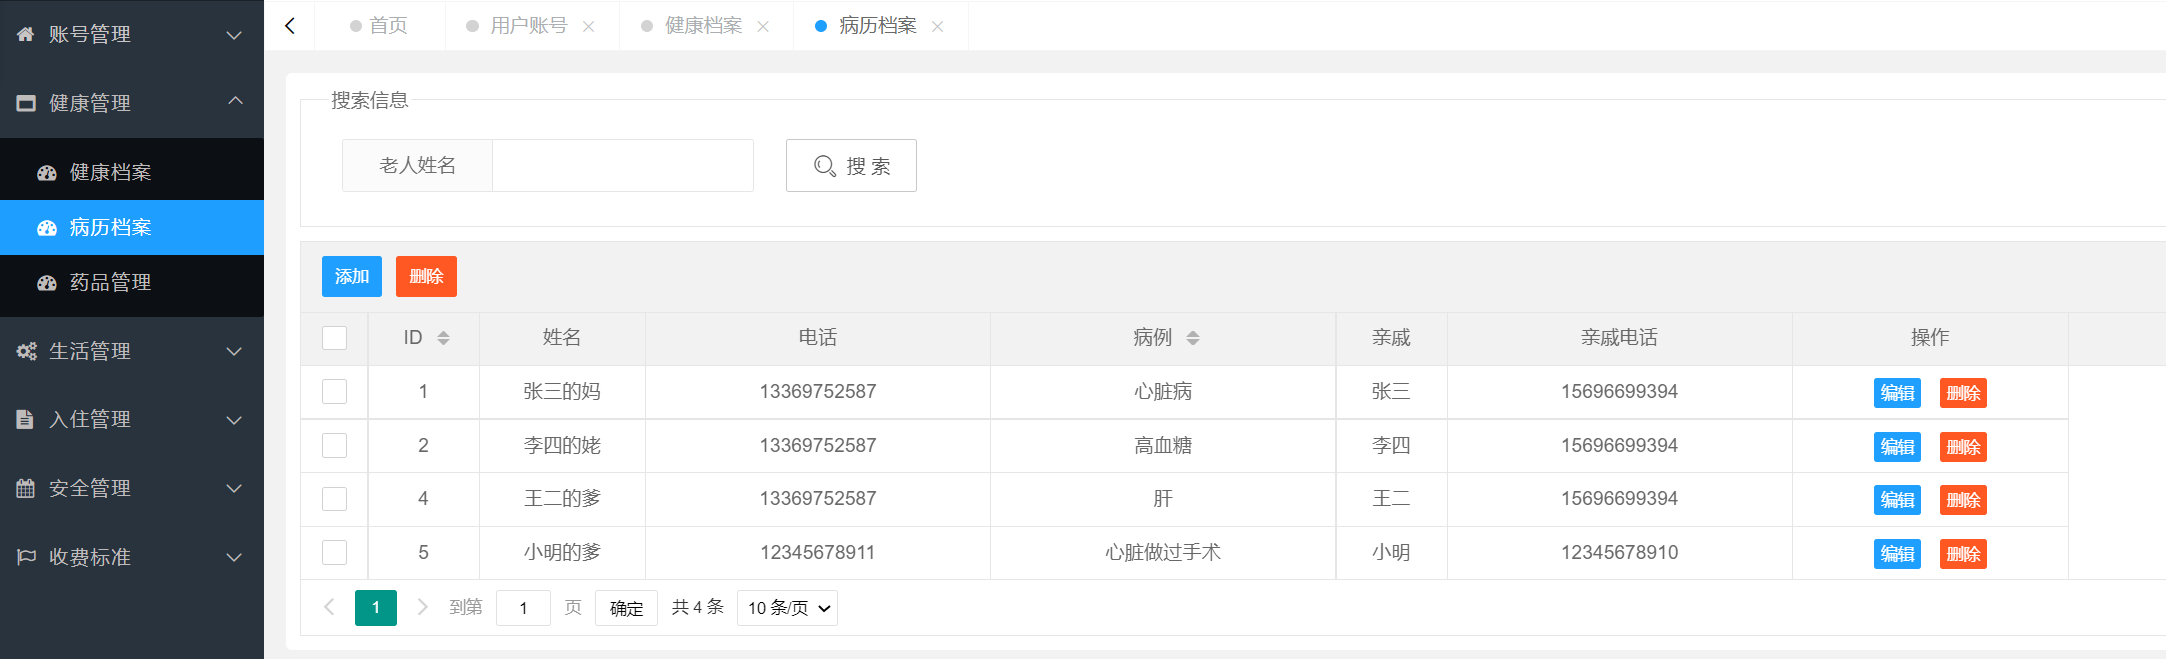Click the 确定 pagination button

(x=626, y=608)
